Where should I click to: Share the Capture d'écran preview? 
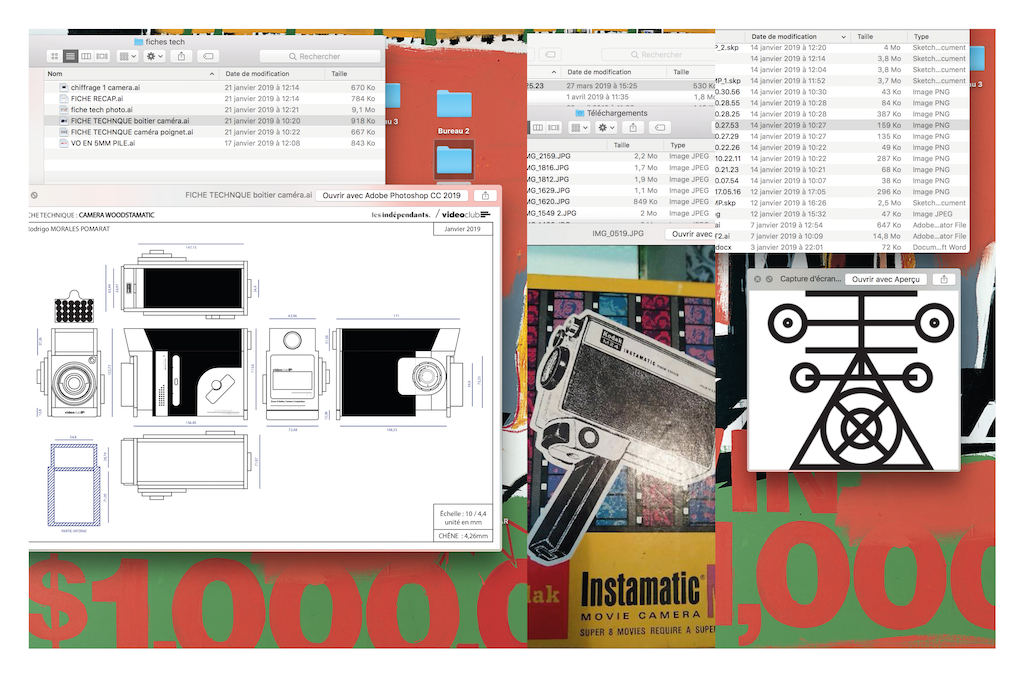[944, 279]
